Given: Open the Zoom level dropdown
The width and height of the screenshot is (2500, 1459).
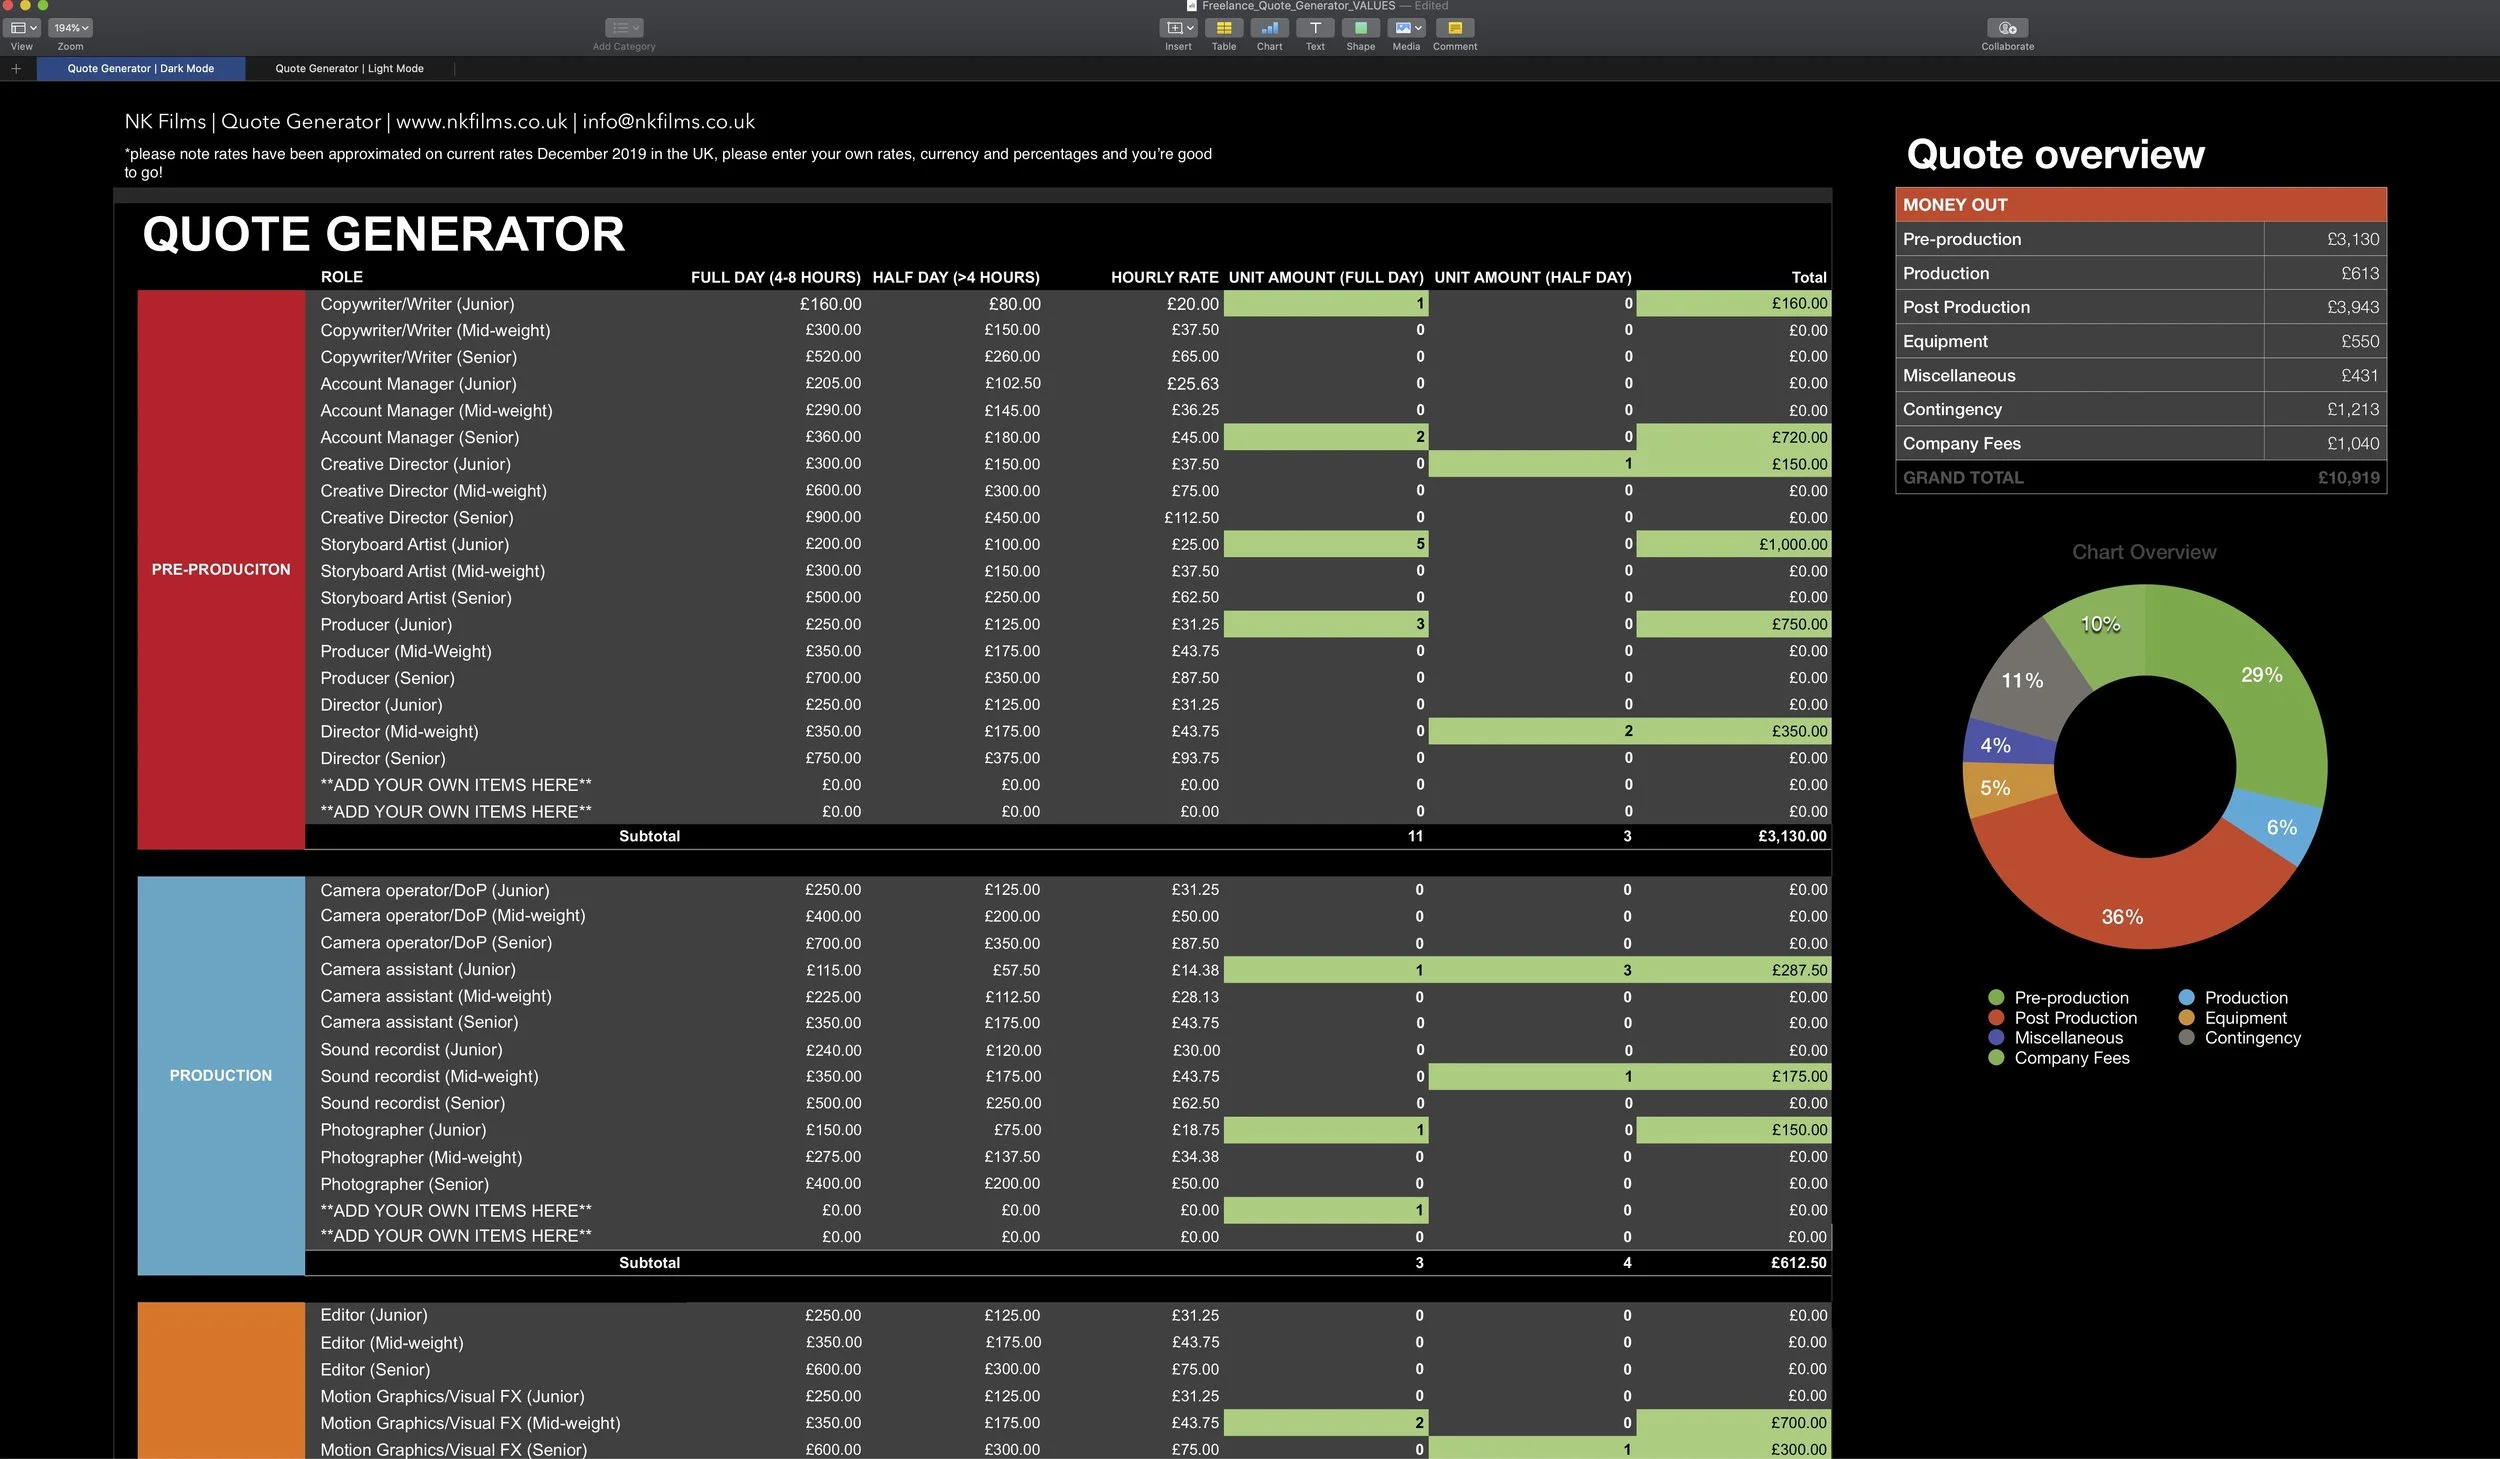Looking at the screenshot, I should click(69, 28).
